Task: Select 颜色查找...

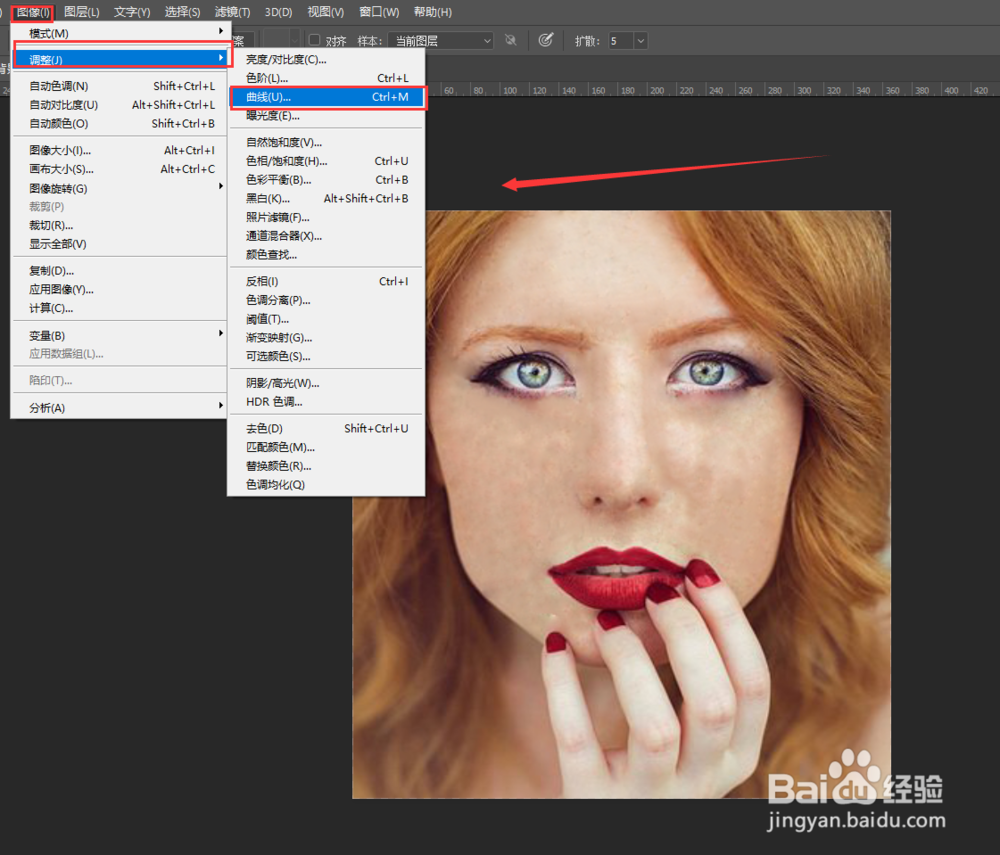Action: 327,254
